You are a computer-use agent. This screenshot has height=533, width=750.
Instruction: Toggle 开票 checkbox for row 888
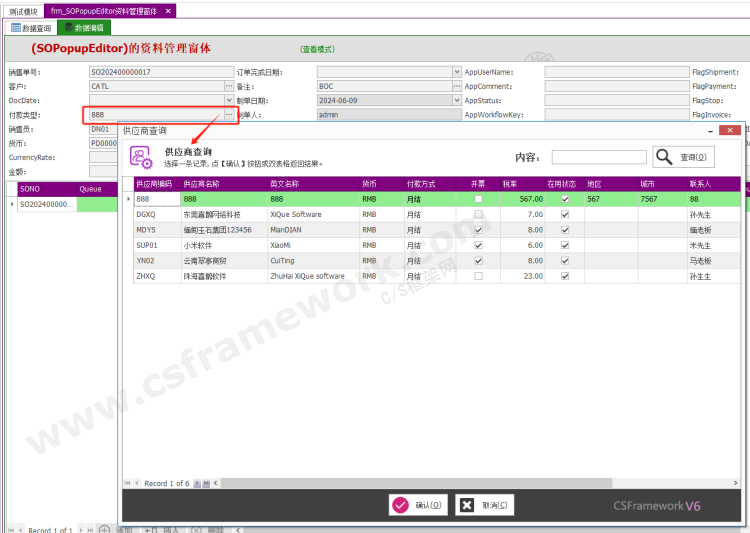click(x=478, y=200)
